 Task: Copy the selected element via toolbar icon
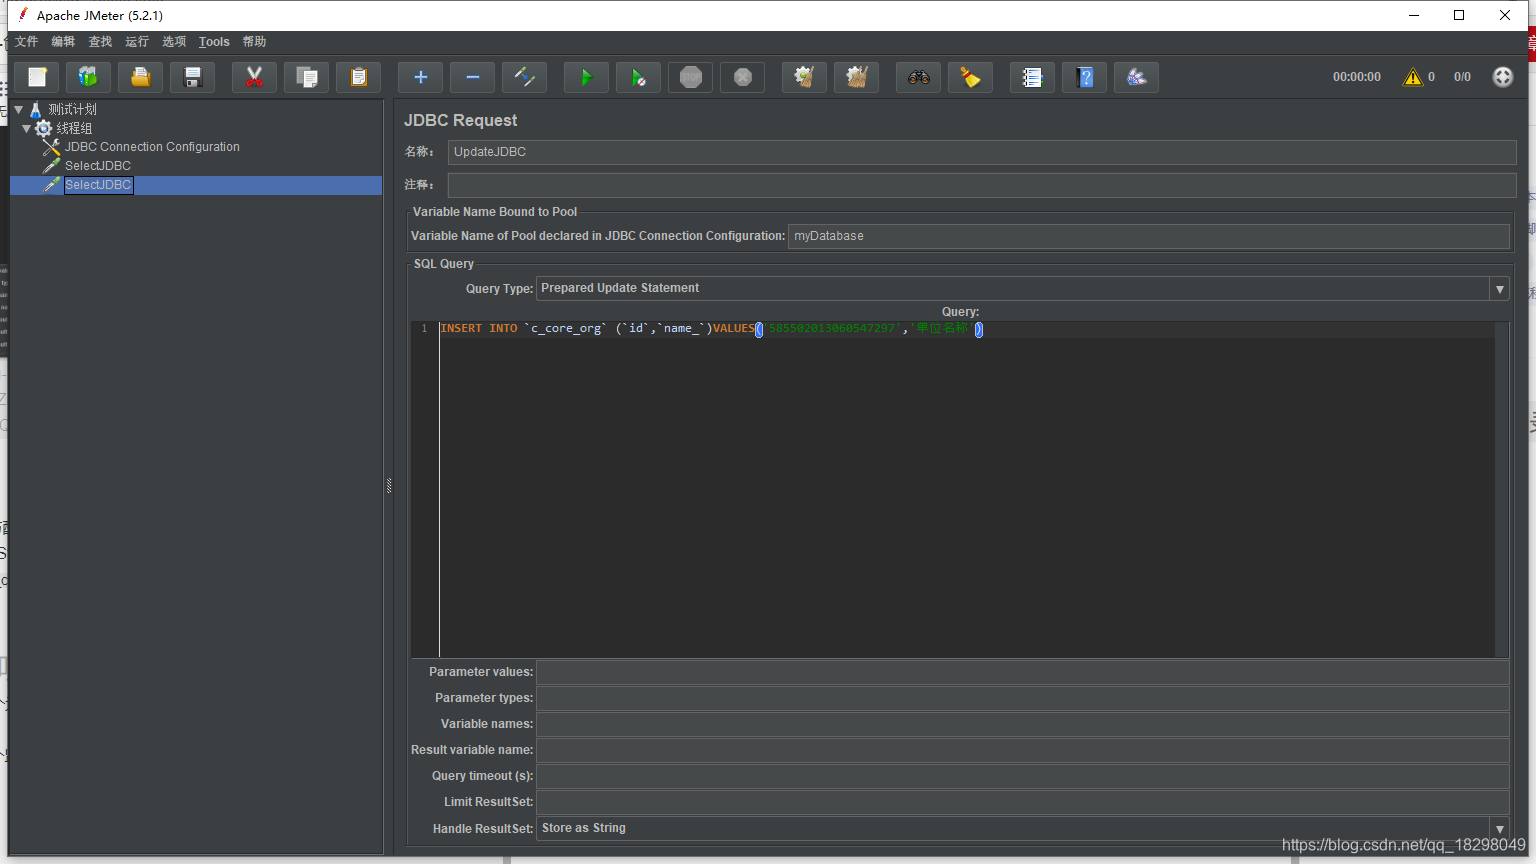(x=307, y=77)
